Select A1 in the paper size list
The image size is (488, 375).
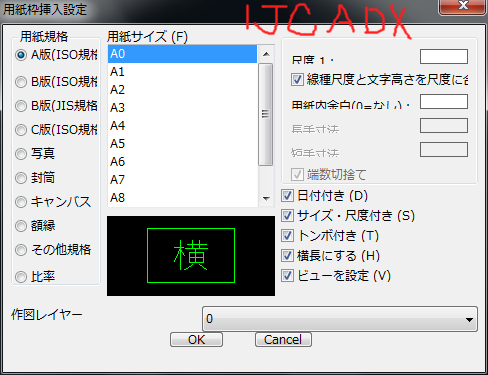point(182,72)
